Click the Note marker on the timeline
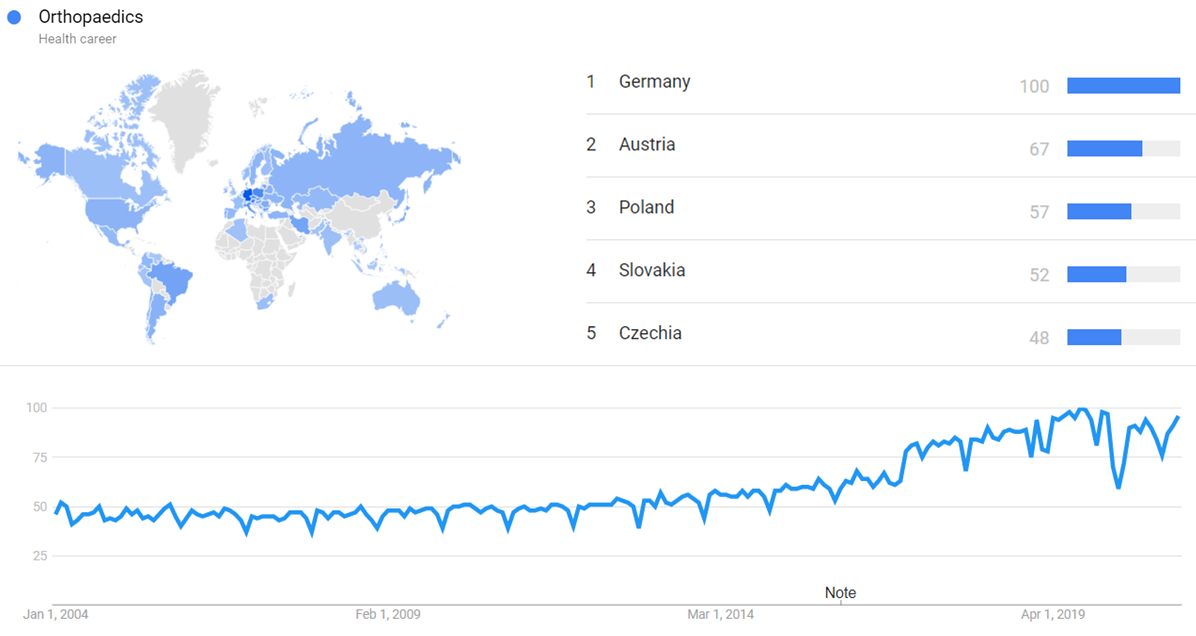This screenshot has height=636, width=1196. coord(840,593)
